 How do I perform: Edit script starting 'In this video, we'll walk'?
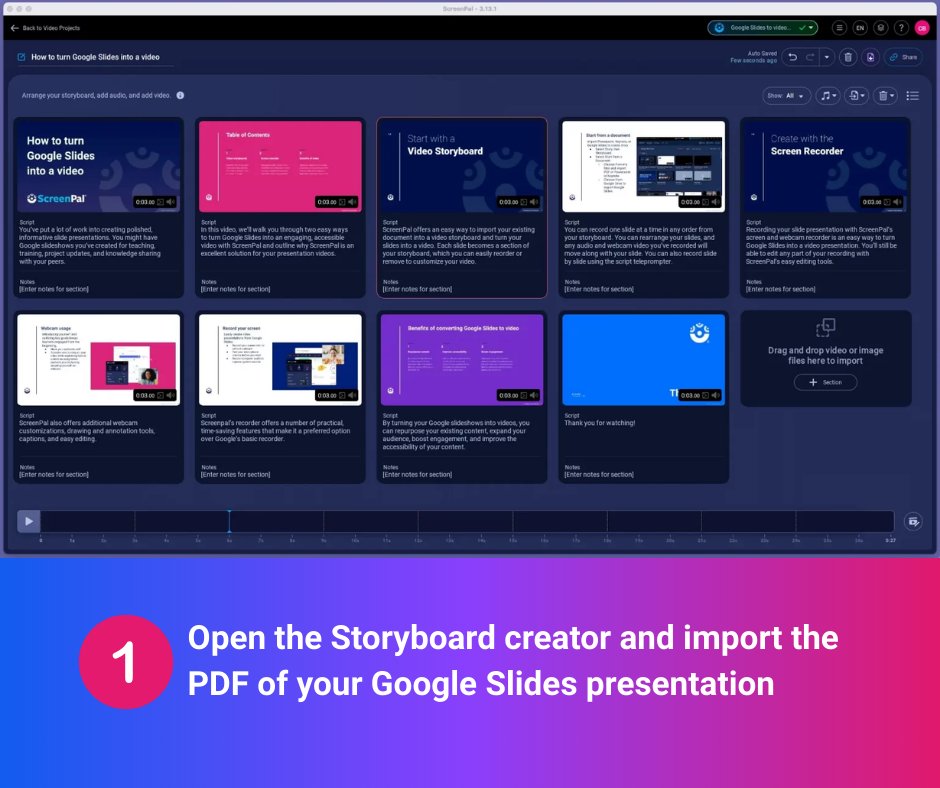tap(278, 241)
